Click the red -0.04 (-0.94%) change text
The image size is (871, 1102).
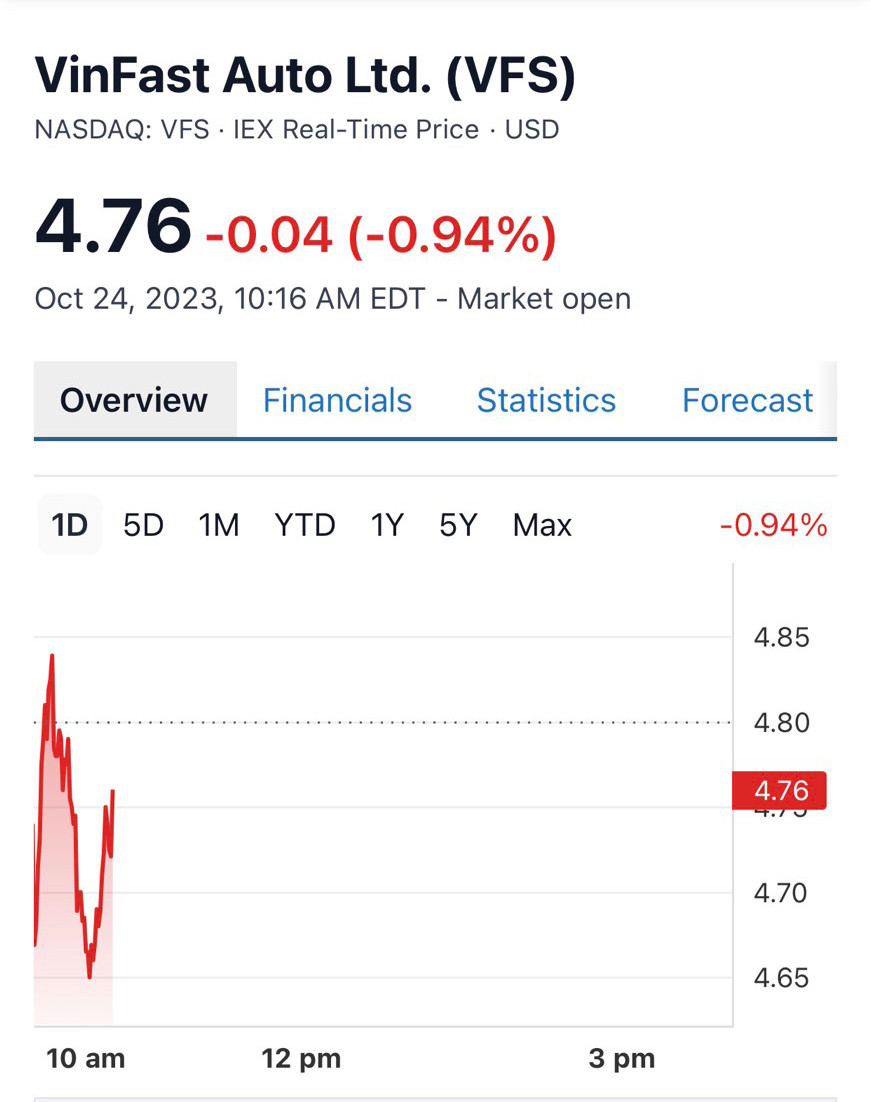pos(381,235)
